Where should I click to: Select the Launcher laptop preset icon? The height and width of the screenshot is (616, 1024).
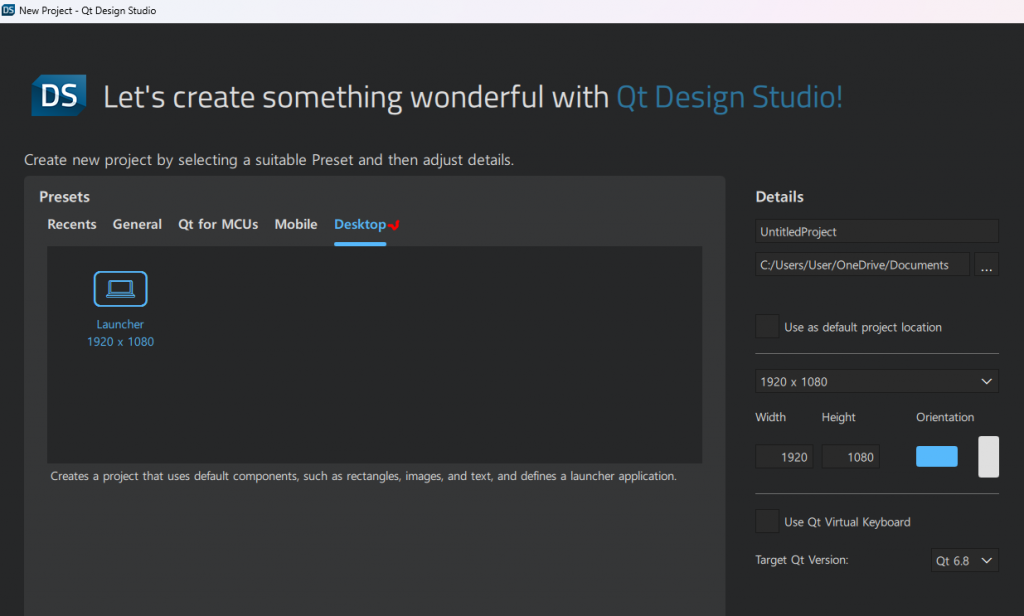coord(120,289)
